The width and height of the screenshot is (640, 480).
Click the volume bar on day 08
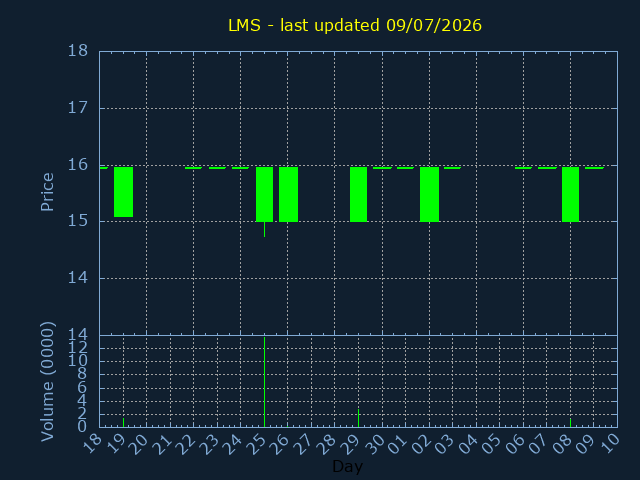pos(571,422)
